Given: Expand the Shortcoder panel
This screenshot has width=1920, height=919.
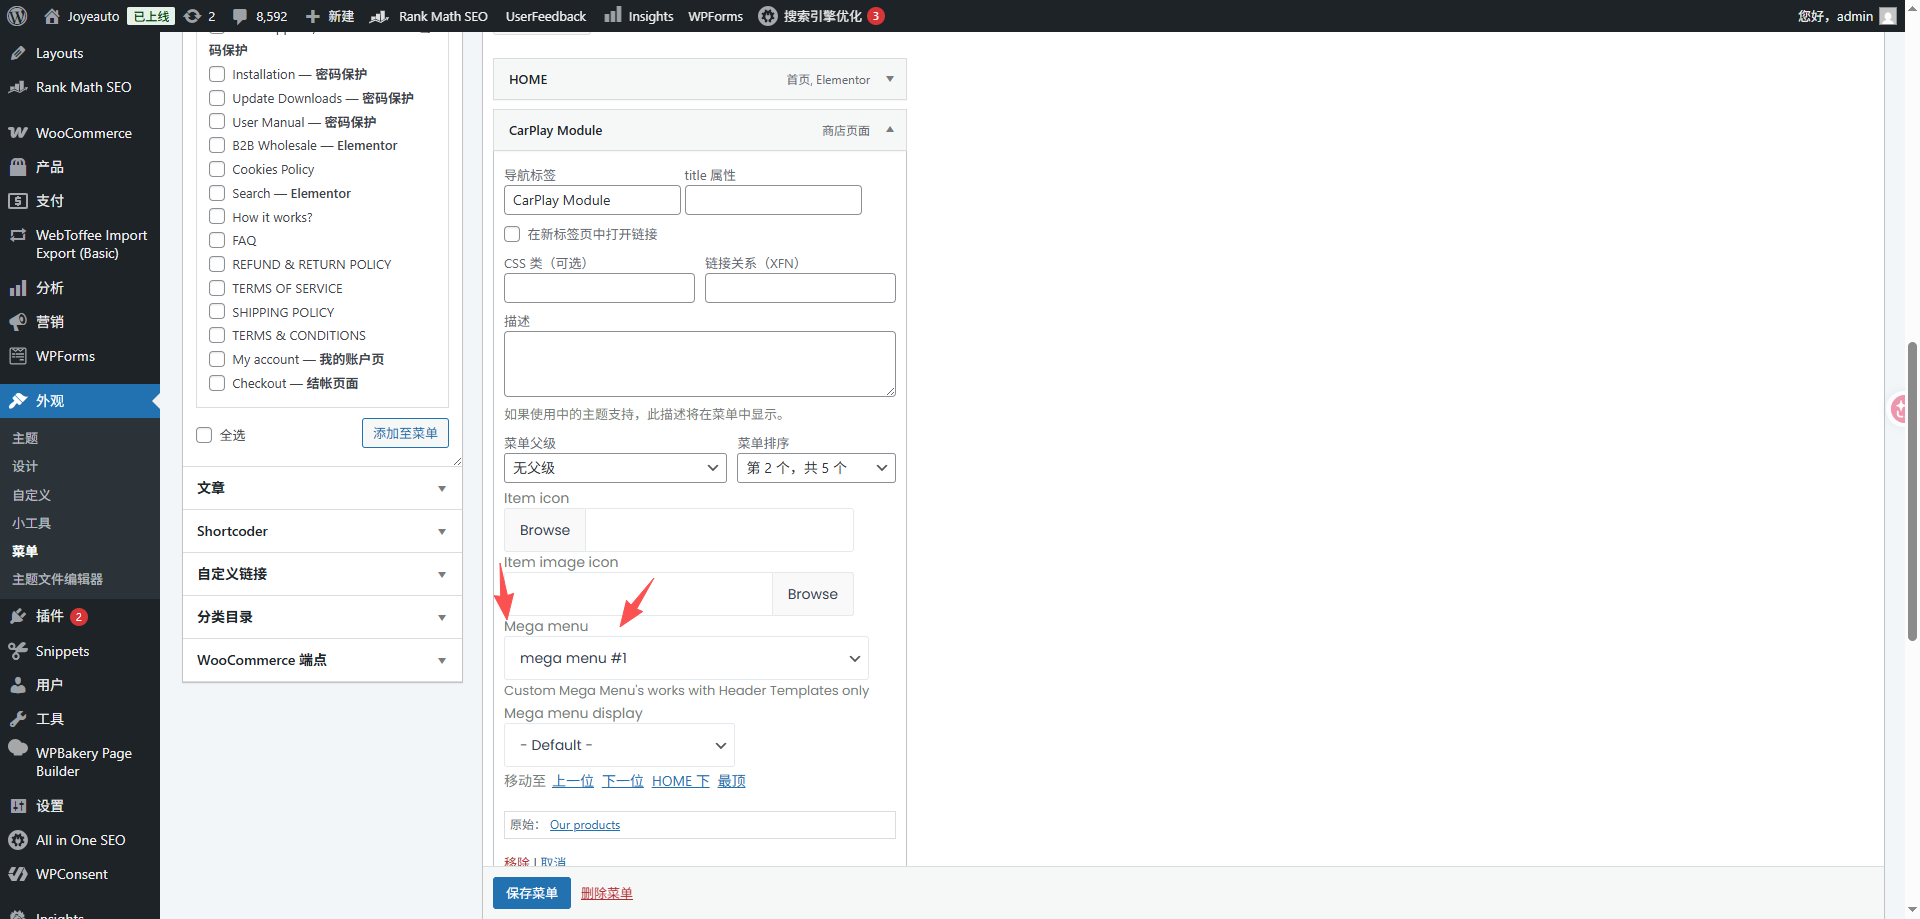Looking at the screenshot, I should [322, 531].
